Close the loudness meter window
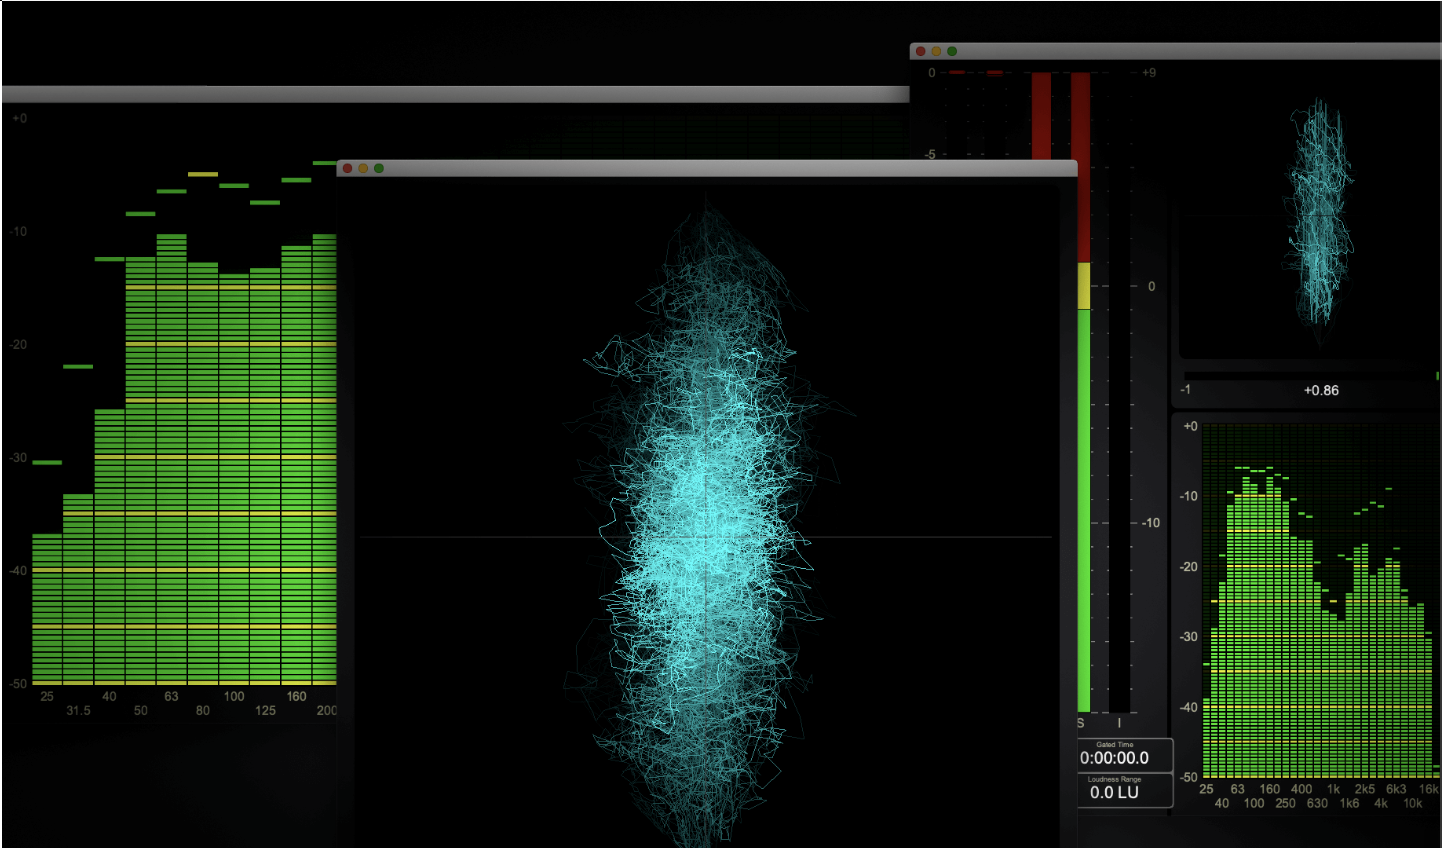 pyautogui.click(x=920, y=51)
